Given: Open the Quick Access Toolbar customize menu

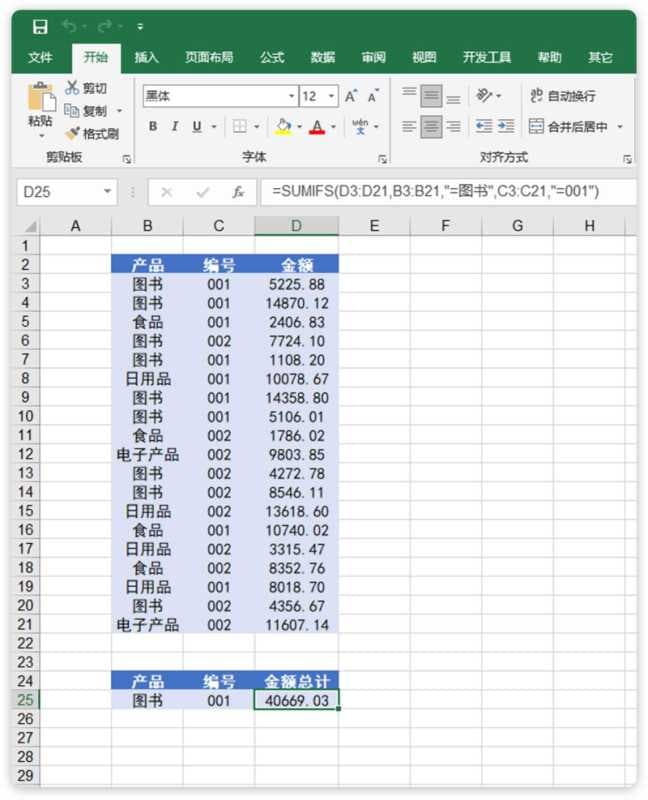Looking at the screenshot, I should 140,27.
